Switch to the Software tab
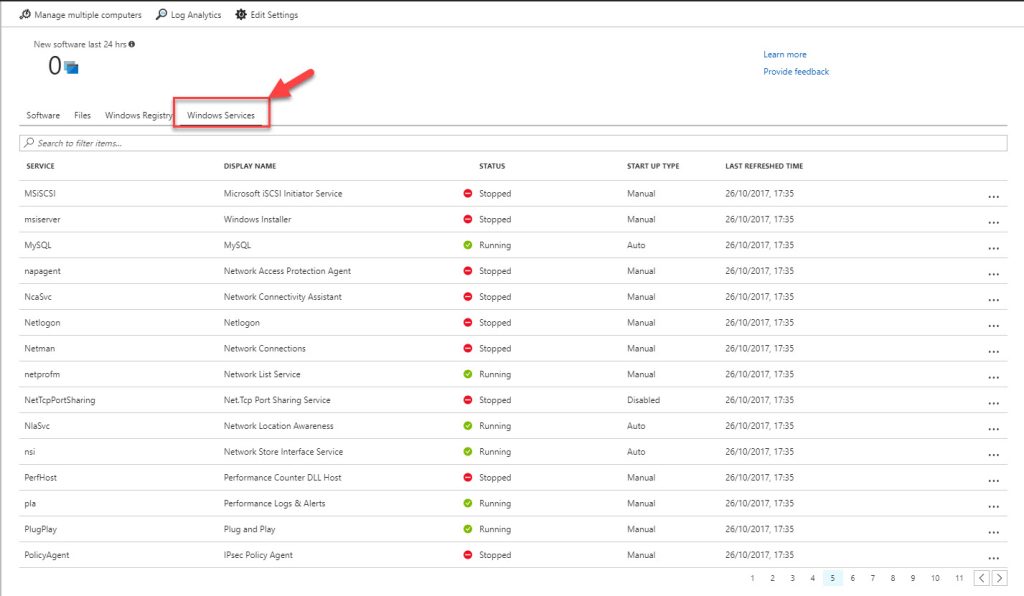Image resolution: width=1024 pixels, height=596 pixels. 42,114
